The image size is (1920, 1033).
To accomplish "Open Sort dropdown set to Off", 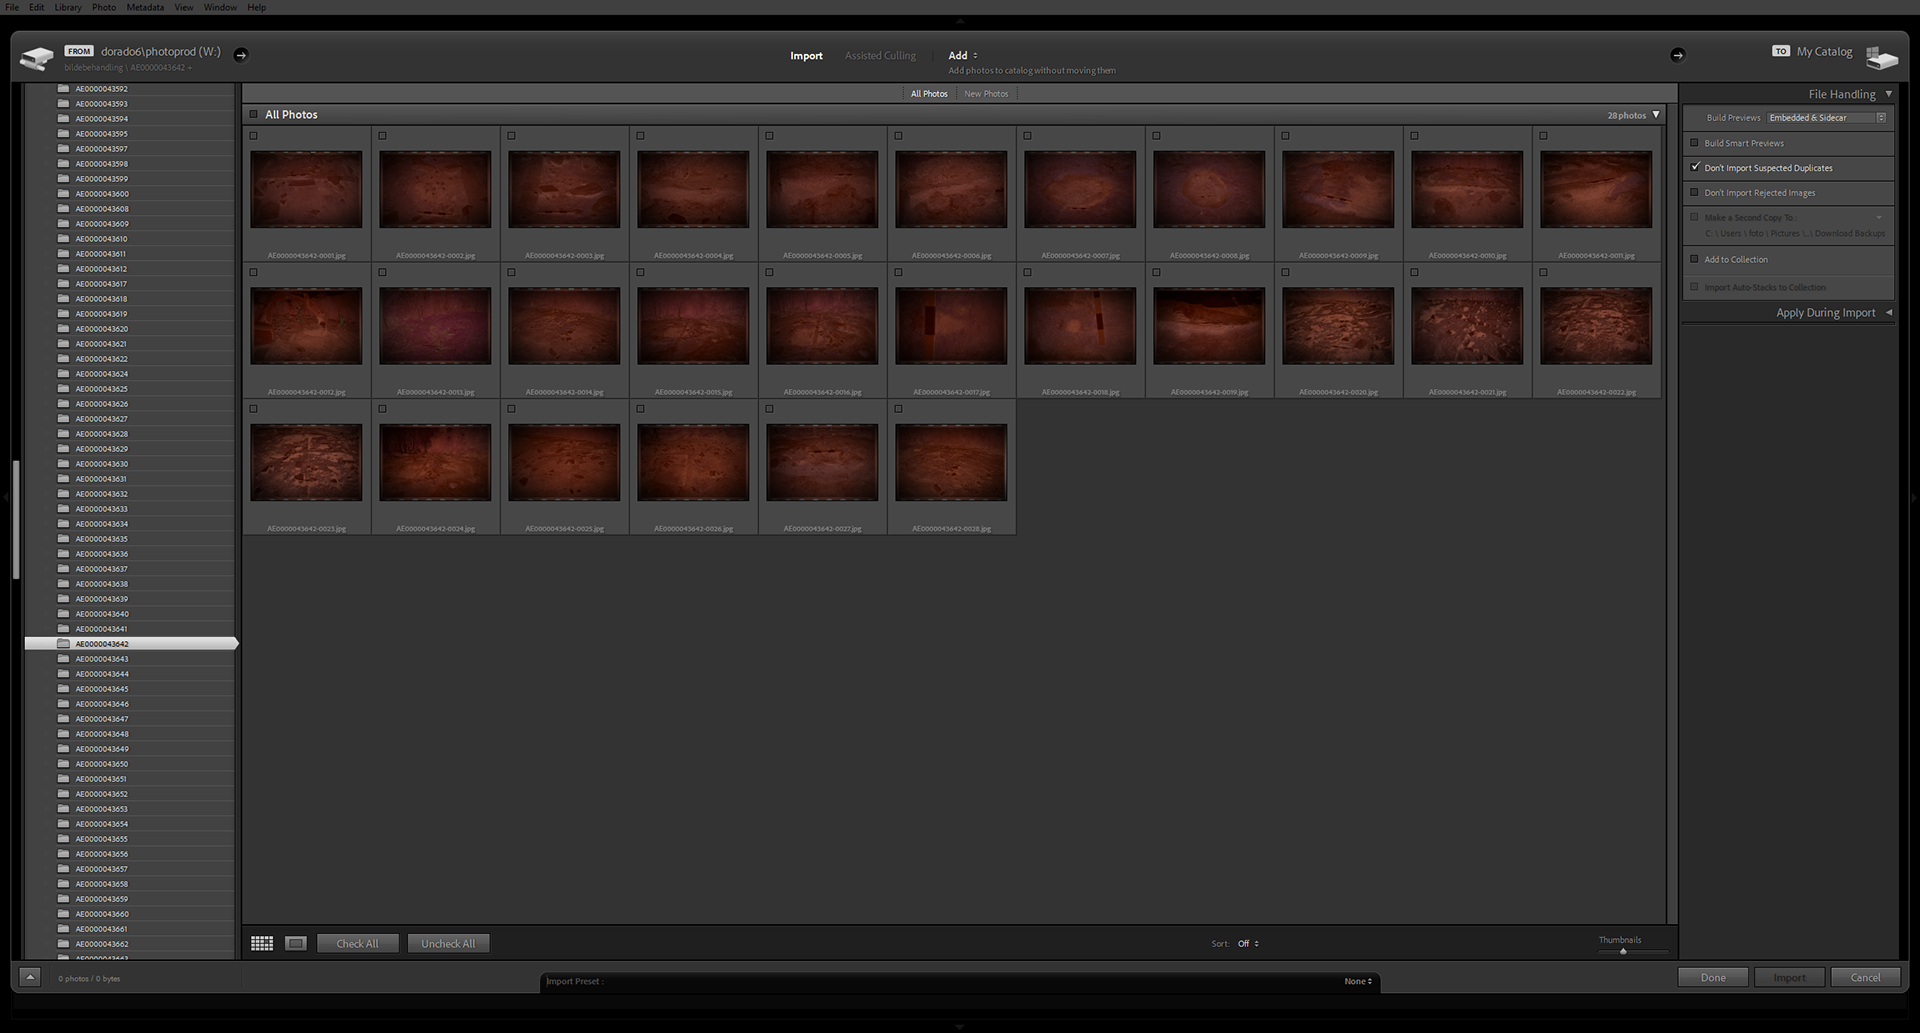I will pyautogui.click(x=1248, y=944).
